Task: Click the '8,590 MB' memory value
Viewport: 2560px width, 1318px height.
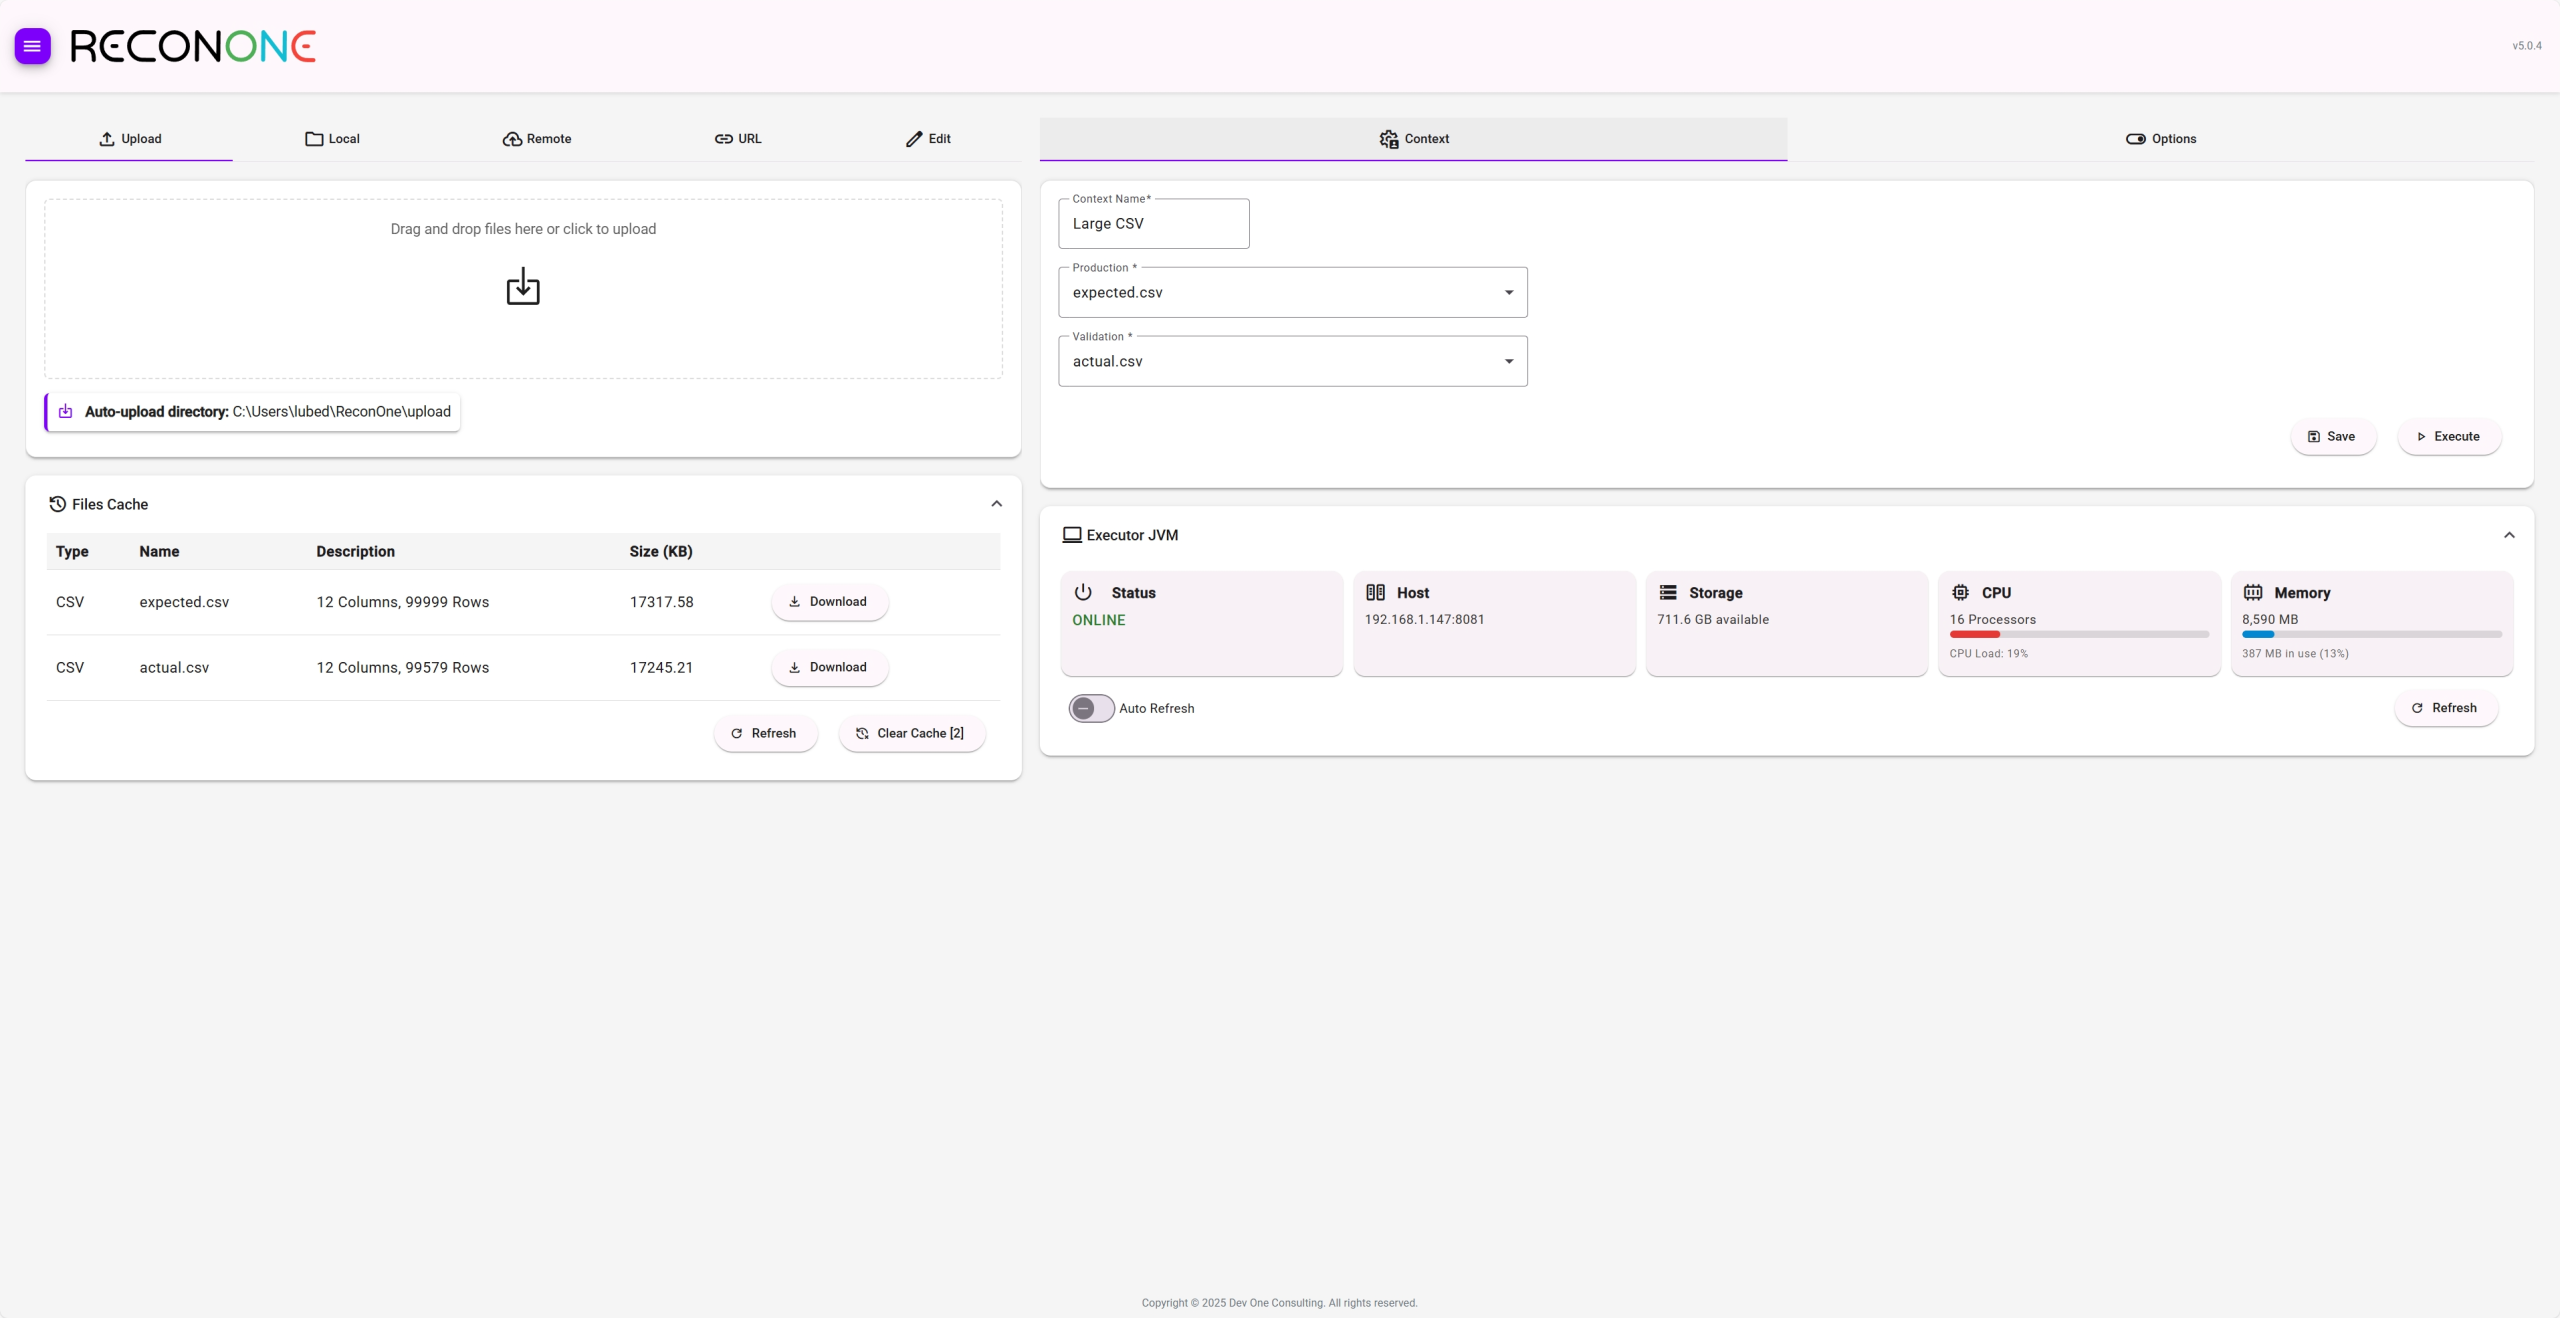Action: click(2270, 620)
